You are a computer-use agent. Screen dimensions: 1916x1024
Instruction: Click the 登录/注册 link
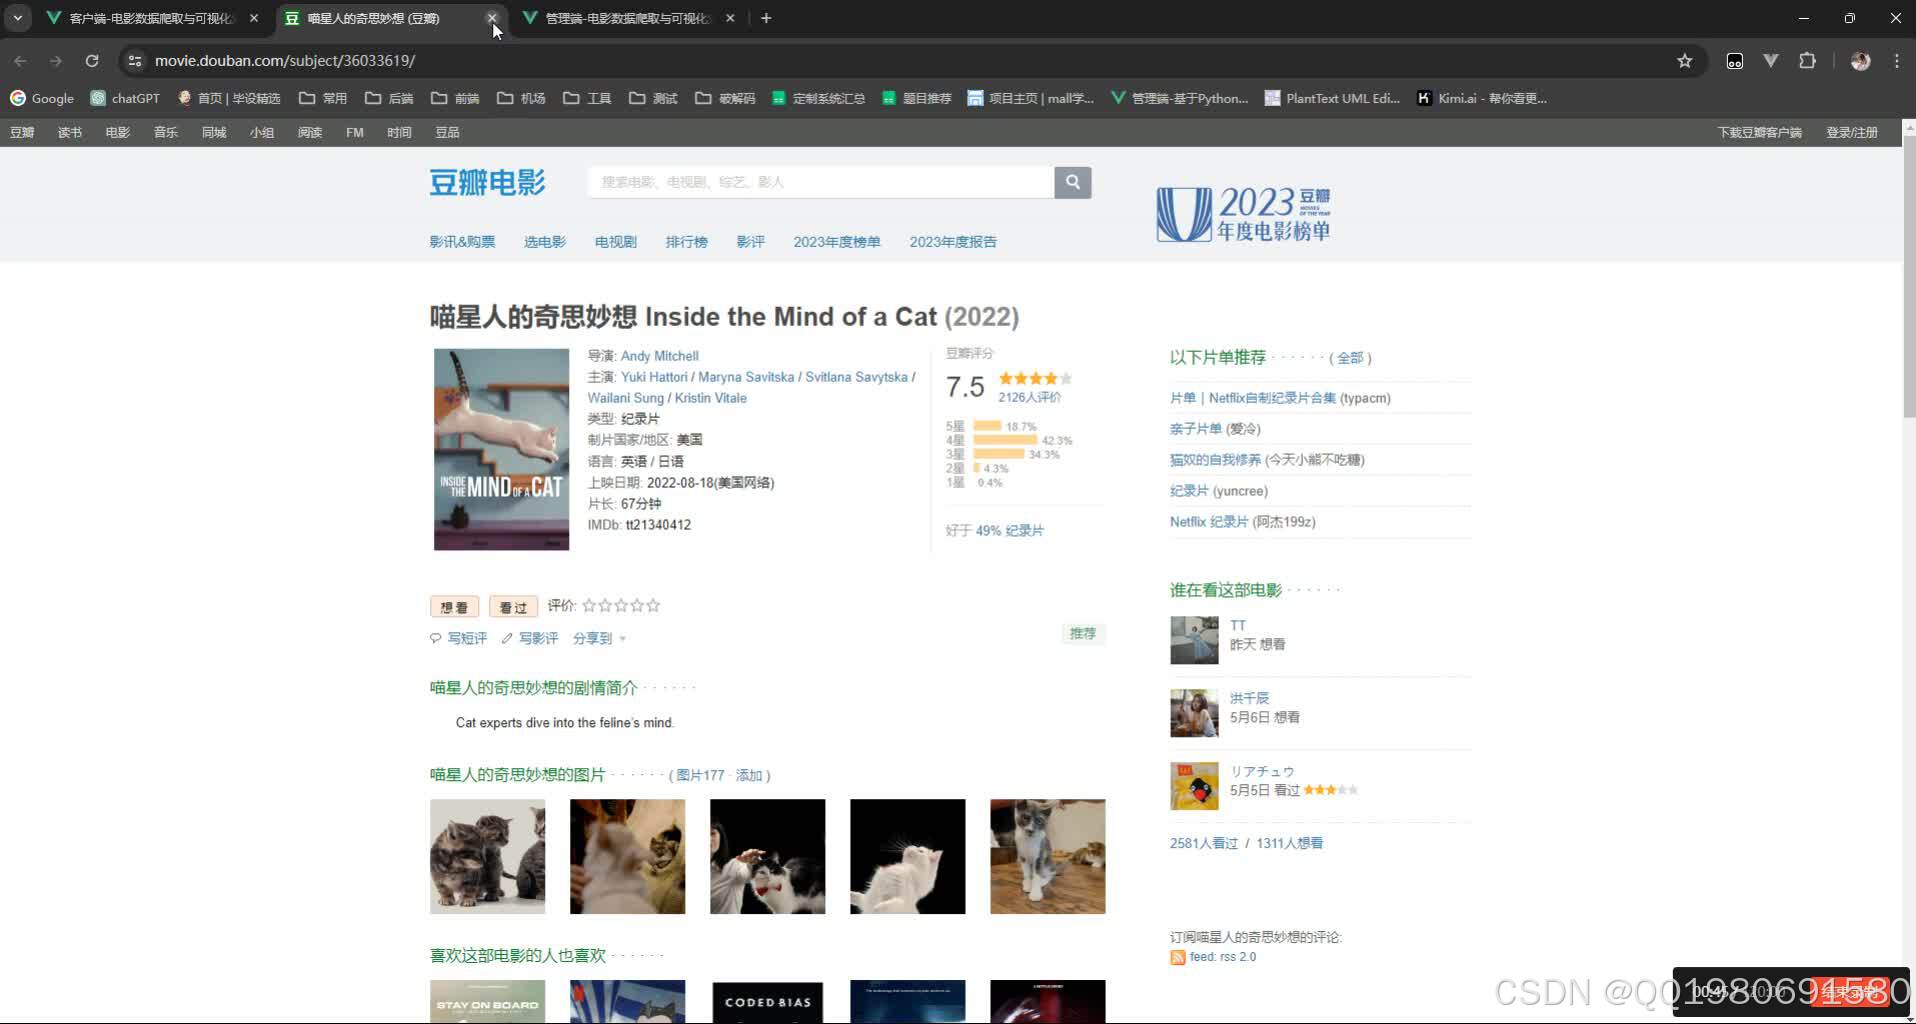(1852, 132)
